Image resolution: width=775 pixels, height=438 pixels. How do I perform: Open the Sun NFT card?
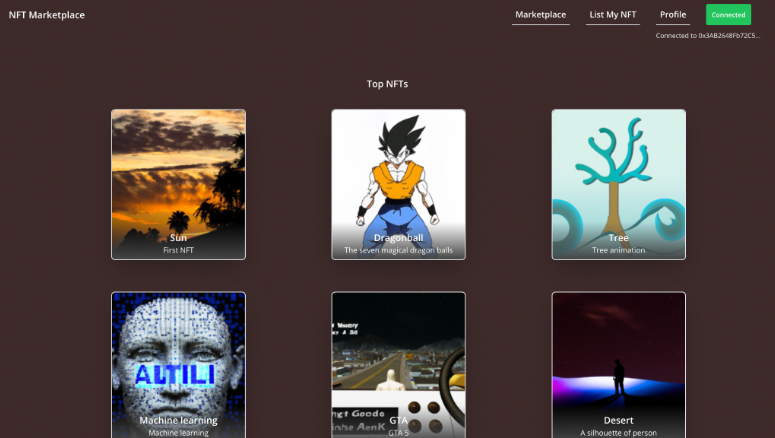pos(178,184)
